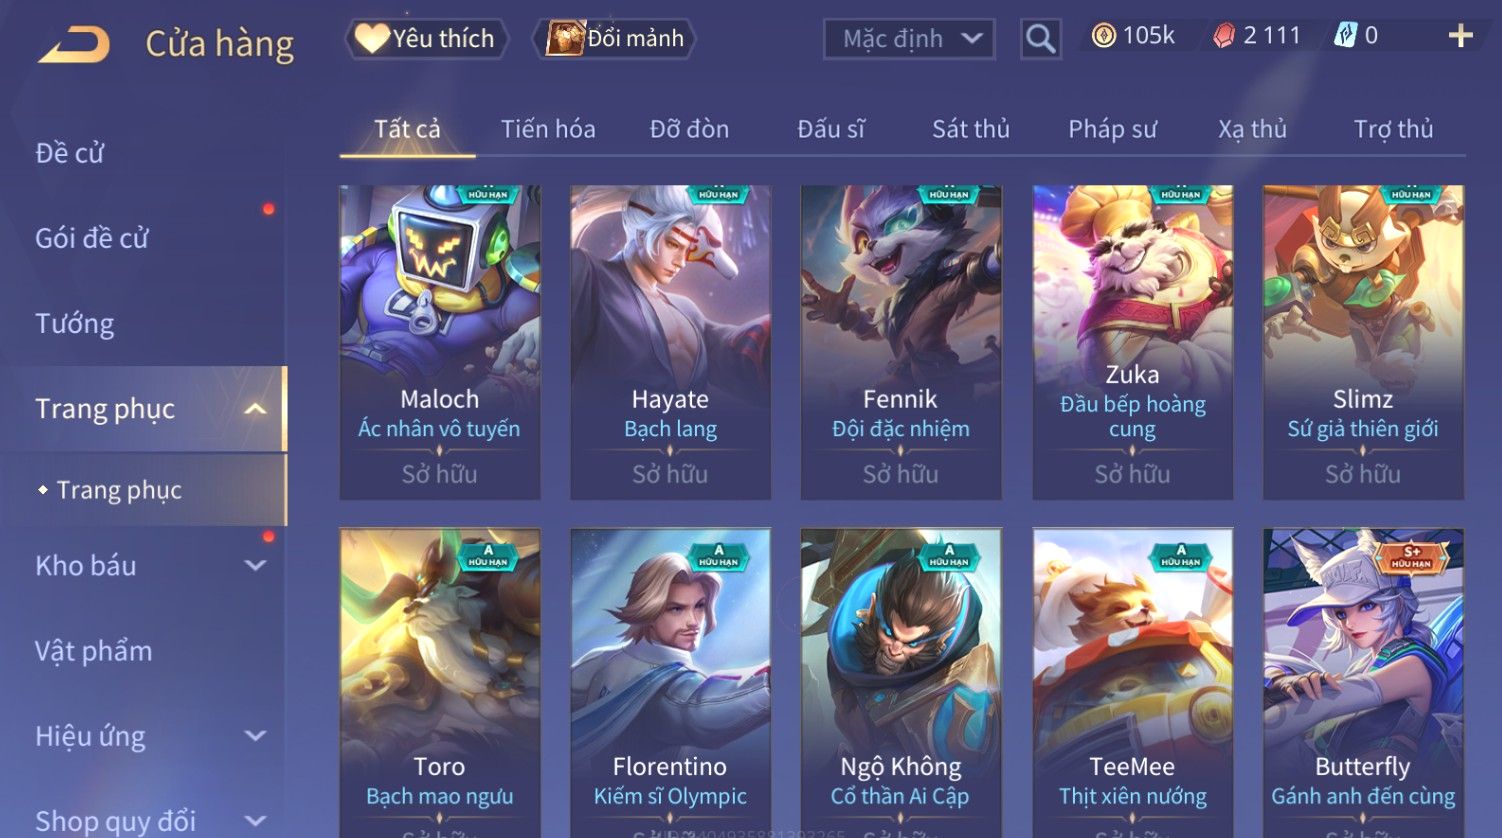Click the heart icon for Yêu thích
Viewport: 1502px width, 838px height.
click(x=372, y=39)
